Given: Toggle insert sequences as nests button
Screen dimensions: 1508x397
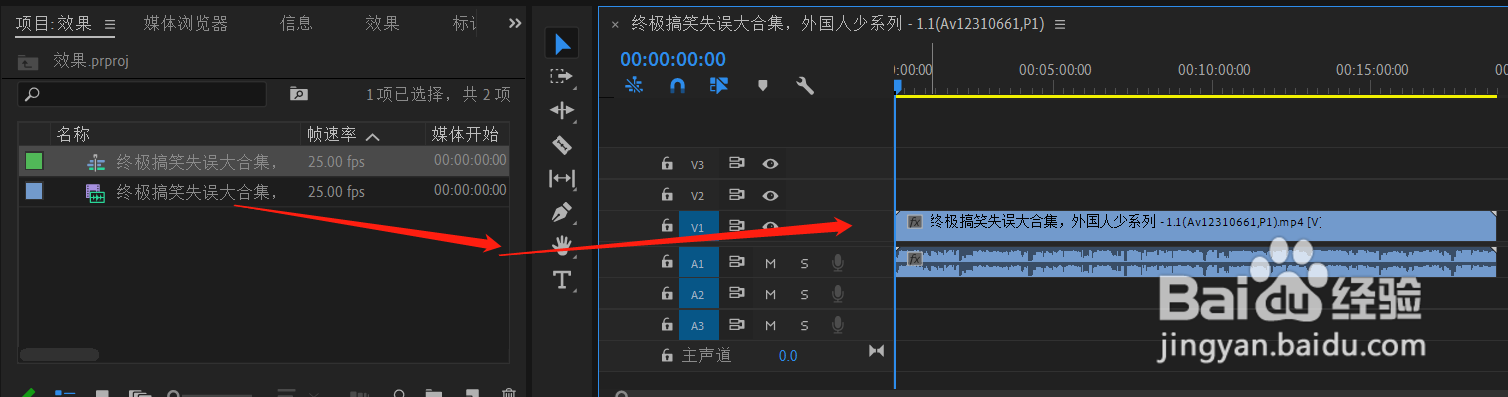Looking at the screenshot, I should click(x=634, y=86).
